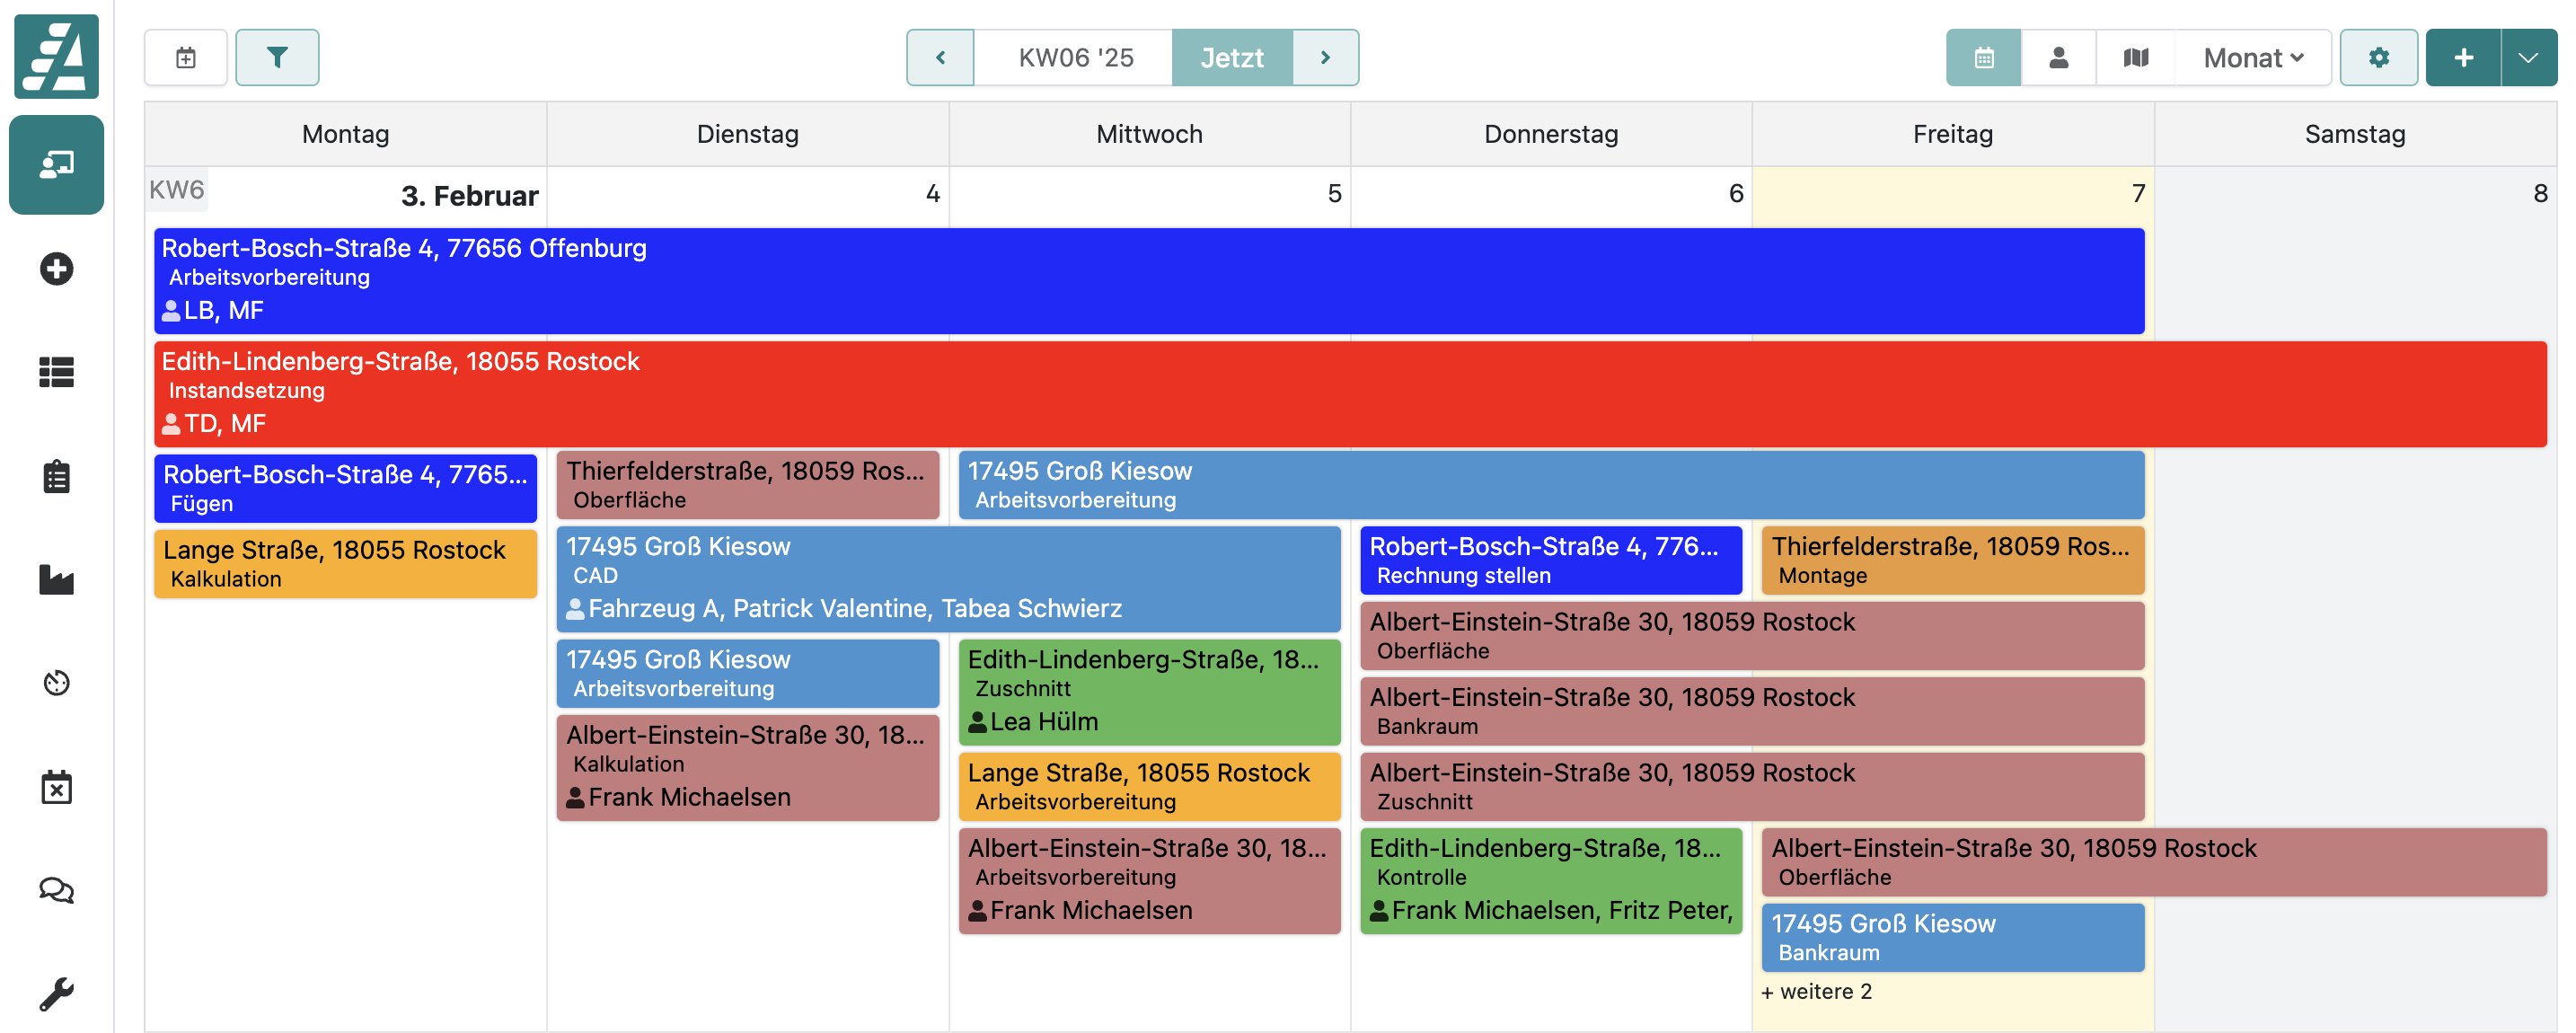Switch to map view toggle

2135,58
